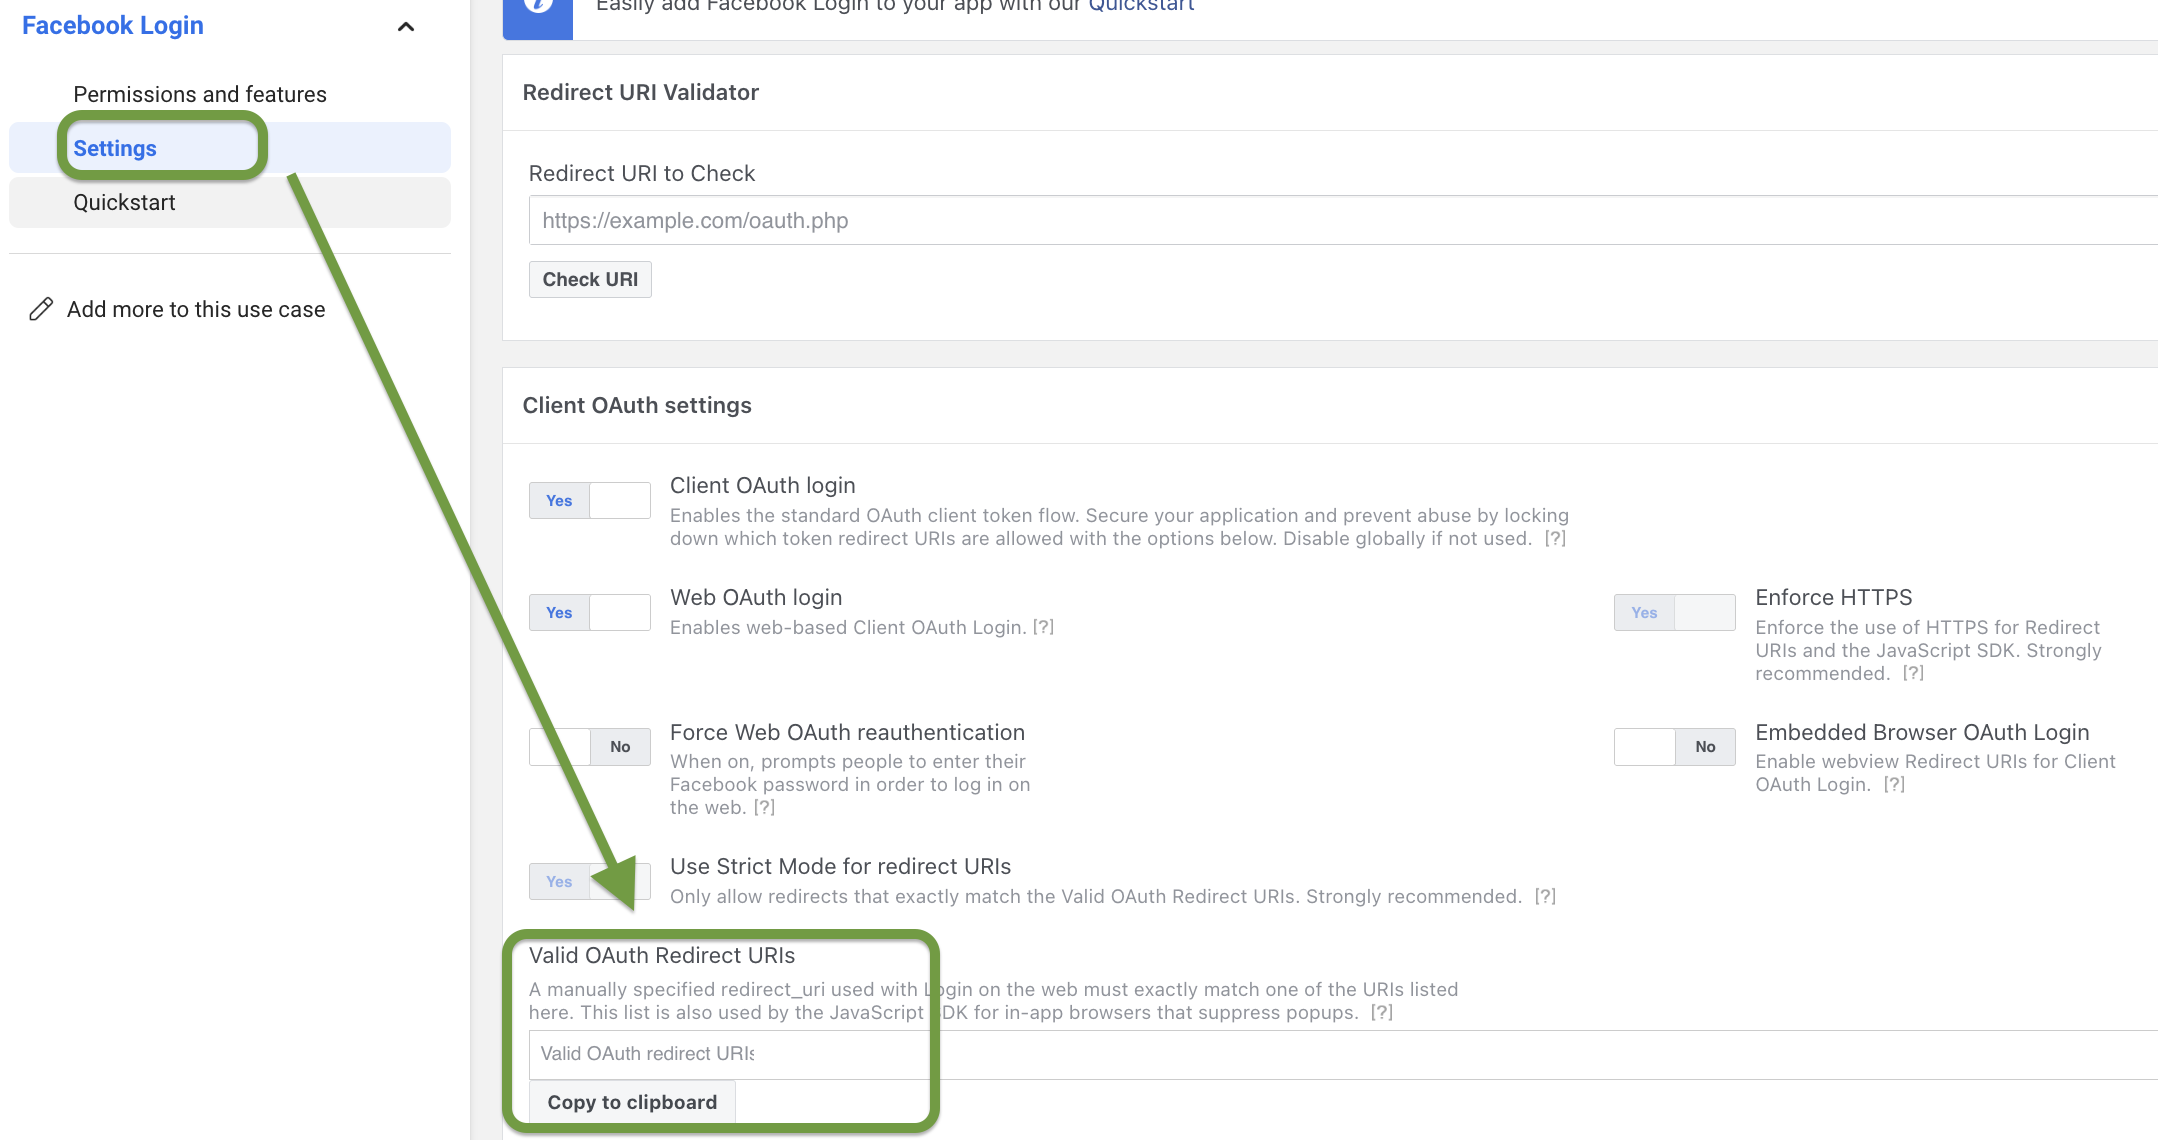The width and height of the screenshot is (2158, 1140).
Task: Click the Valid OAuth Redirect URIs label
Action: (662, 955)
